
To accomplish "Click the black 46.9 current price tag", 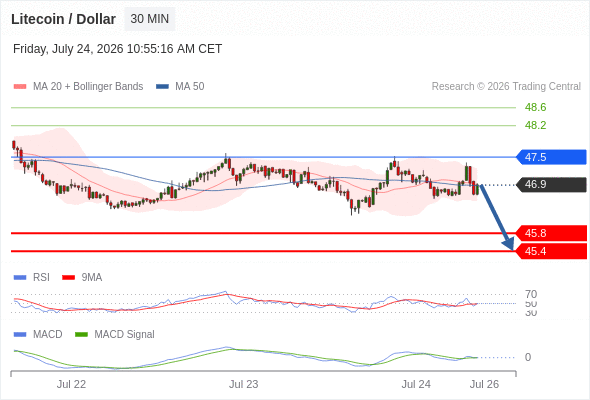I will (x=551, y=184).
